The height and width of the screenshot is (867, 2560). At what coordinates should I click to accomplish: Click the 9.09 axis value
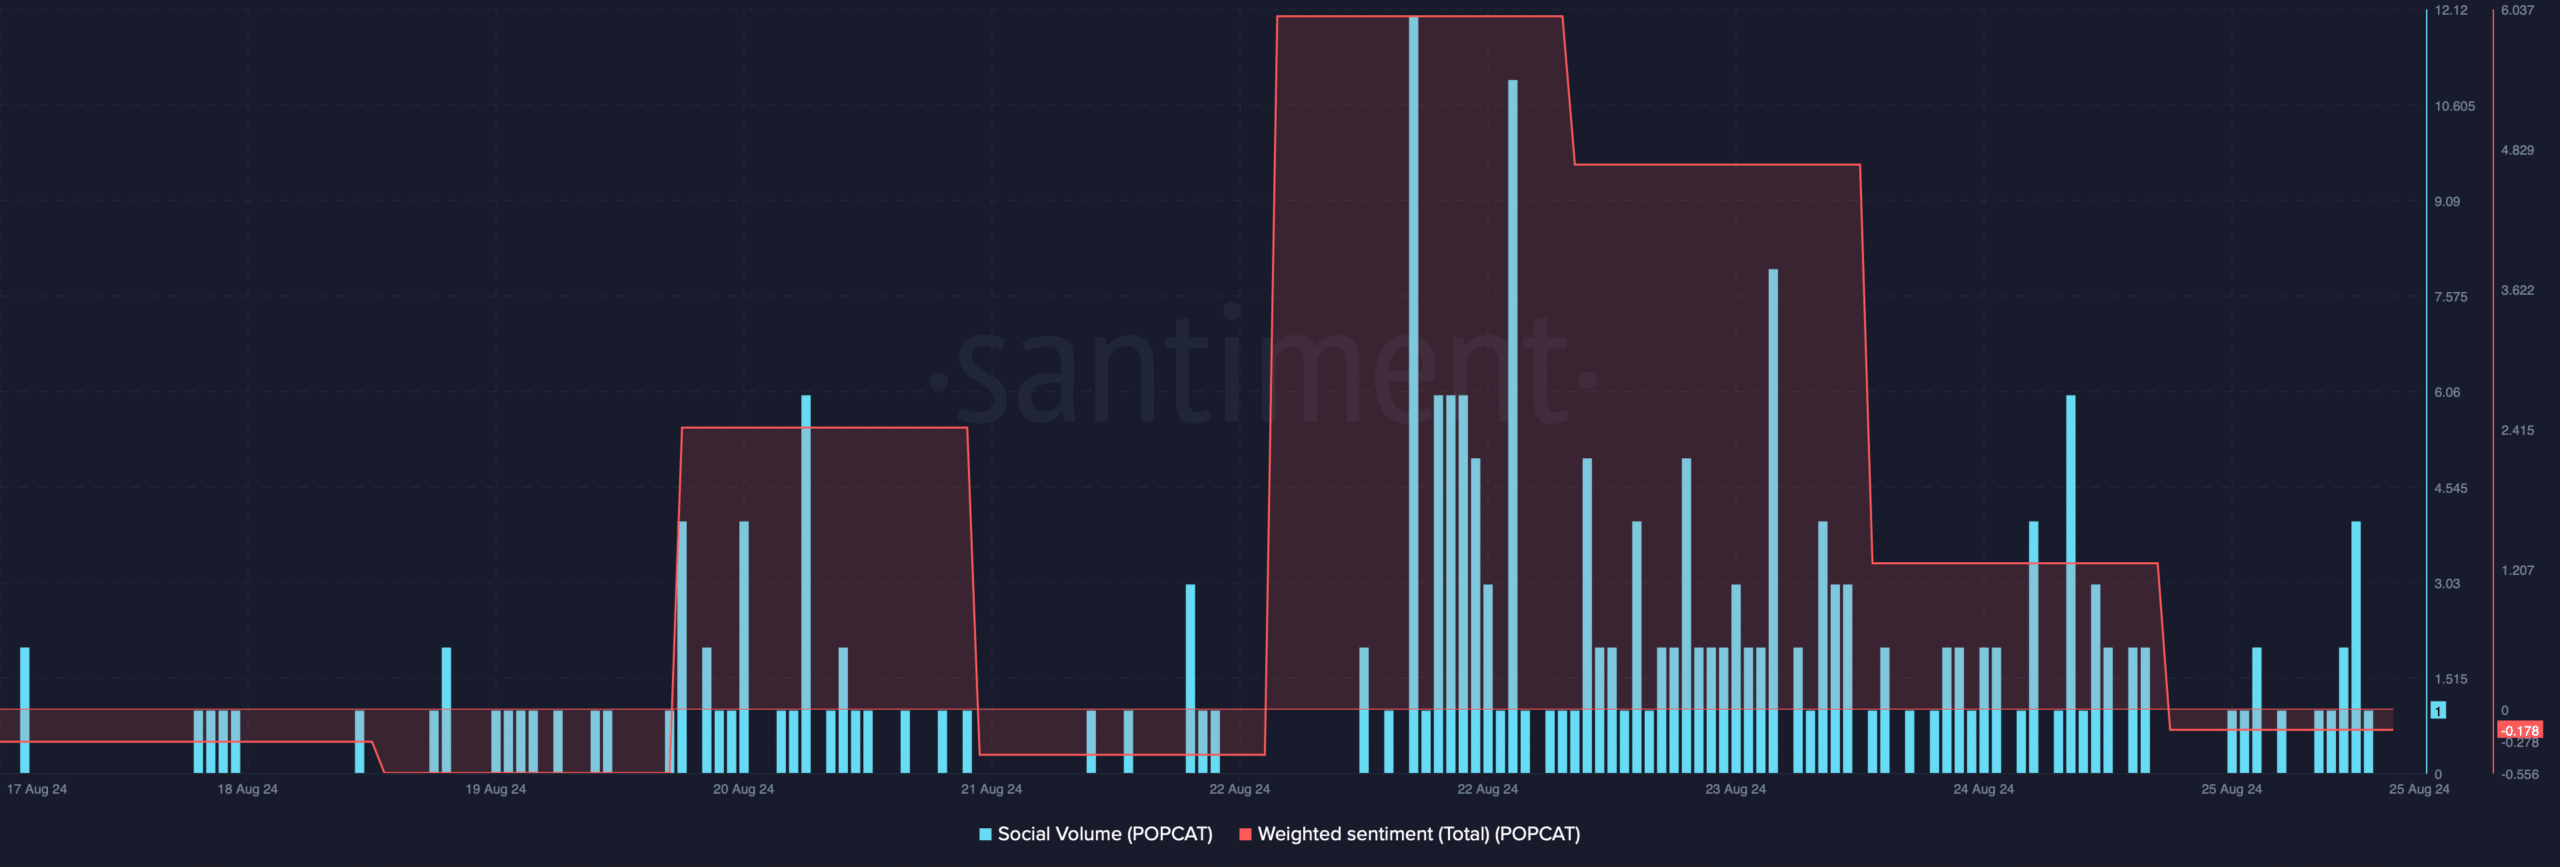2447,201
